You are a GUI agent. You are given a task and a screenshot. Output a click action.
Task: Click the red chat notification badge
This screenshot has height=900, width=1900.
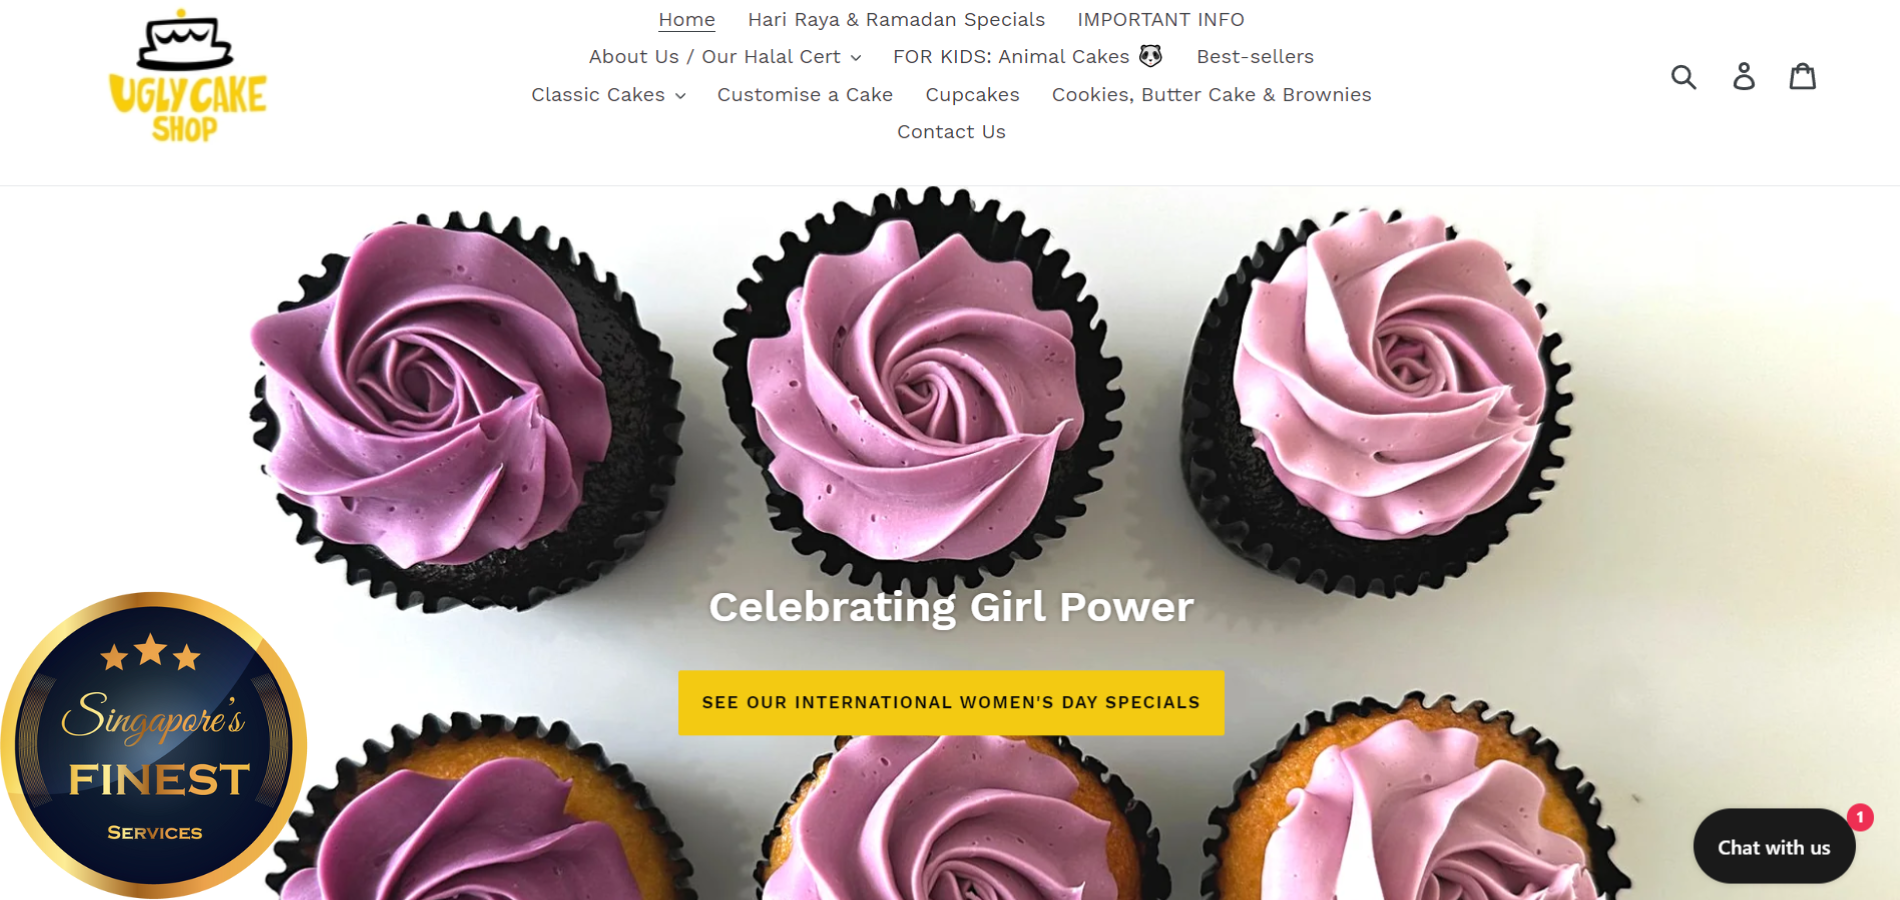[x=1860, y=817]
